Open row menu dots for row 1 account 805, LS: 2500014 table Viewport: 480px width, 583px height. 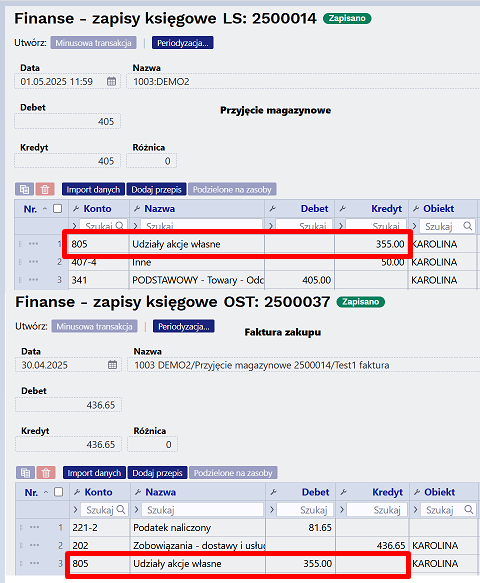(x=33, y=244)
